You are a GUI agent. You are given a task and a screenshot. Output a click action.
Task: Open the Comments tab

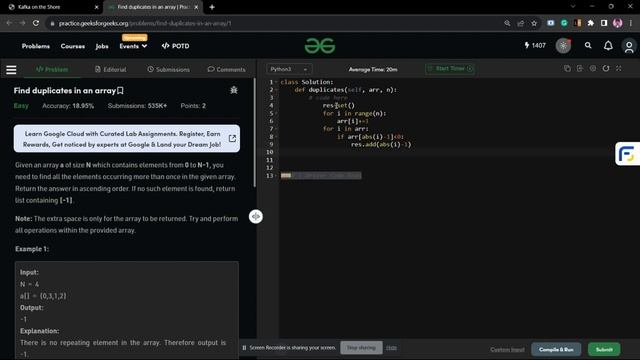pos(227,69)
